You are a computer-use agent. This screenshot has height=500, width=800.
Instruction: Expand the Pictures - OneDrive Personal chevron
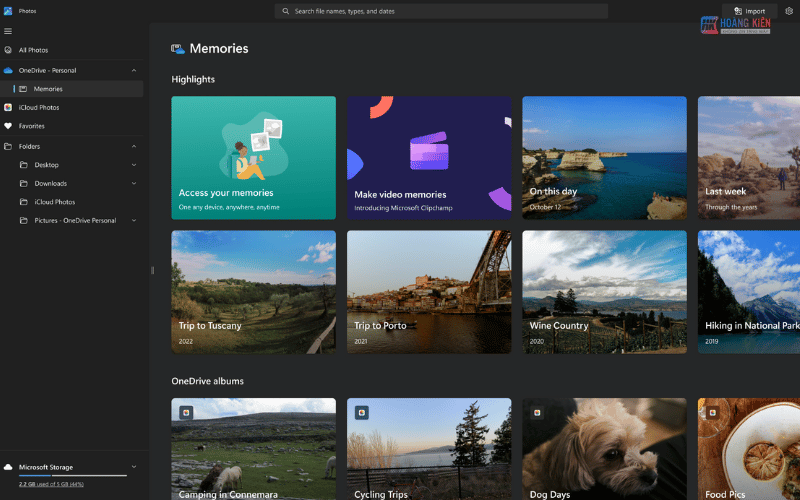(134, 220)
